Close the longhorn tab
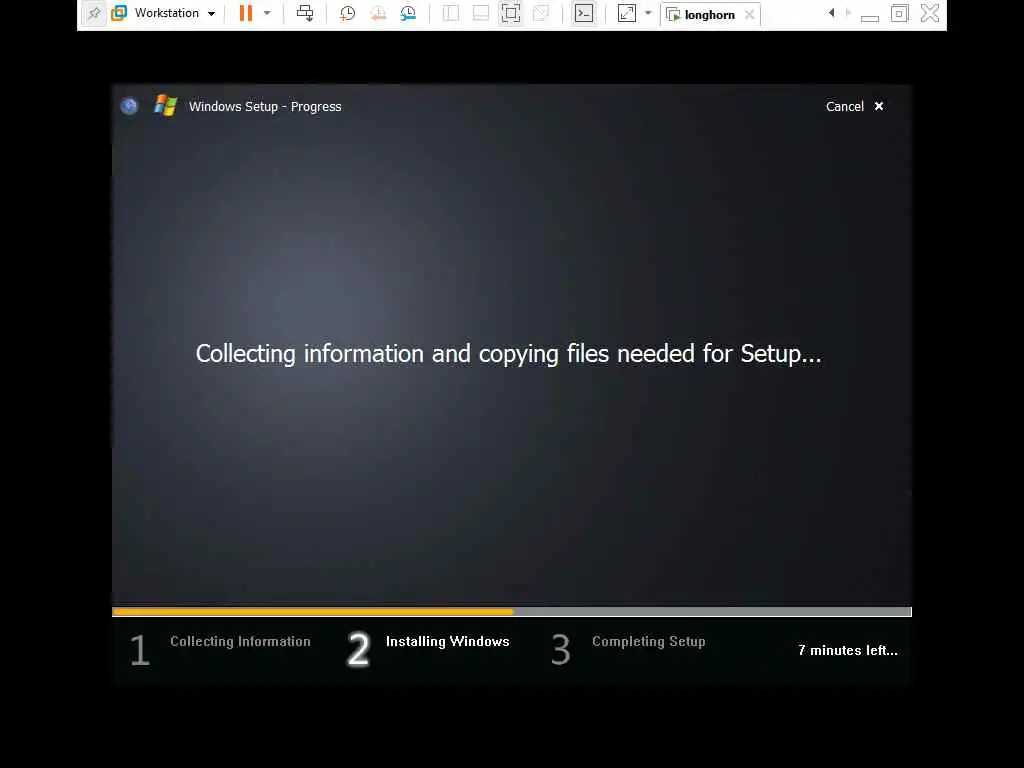1024x768 pixels. (x=750, y=14)
